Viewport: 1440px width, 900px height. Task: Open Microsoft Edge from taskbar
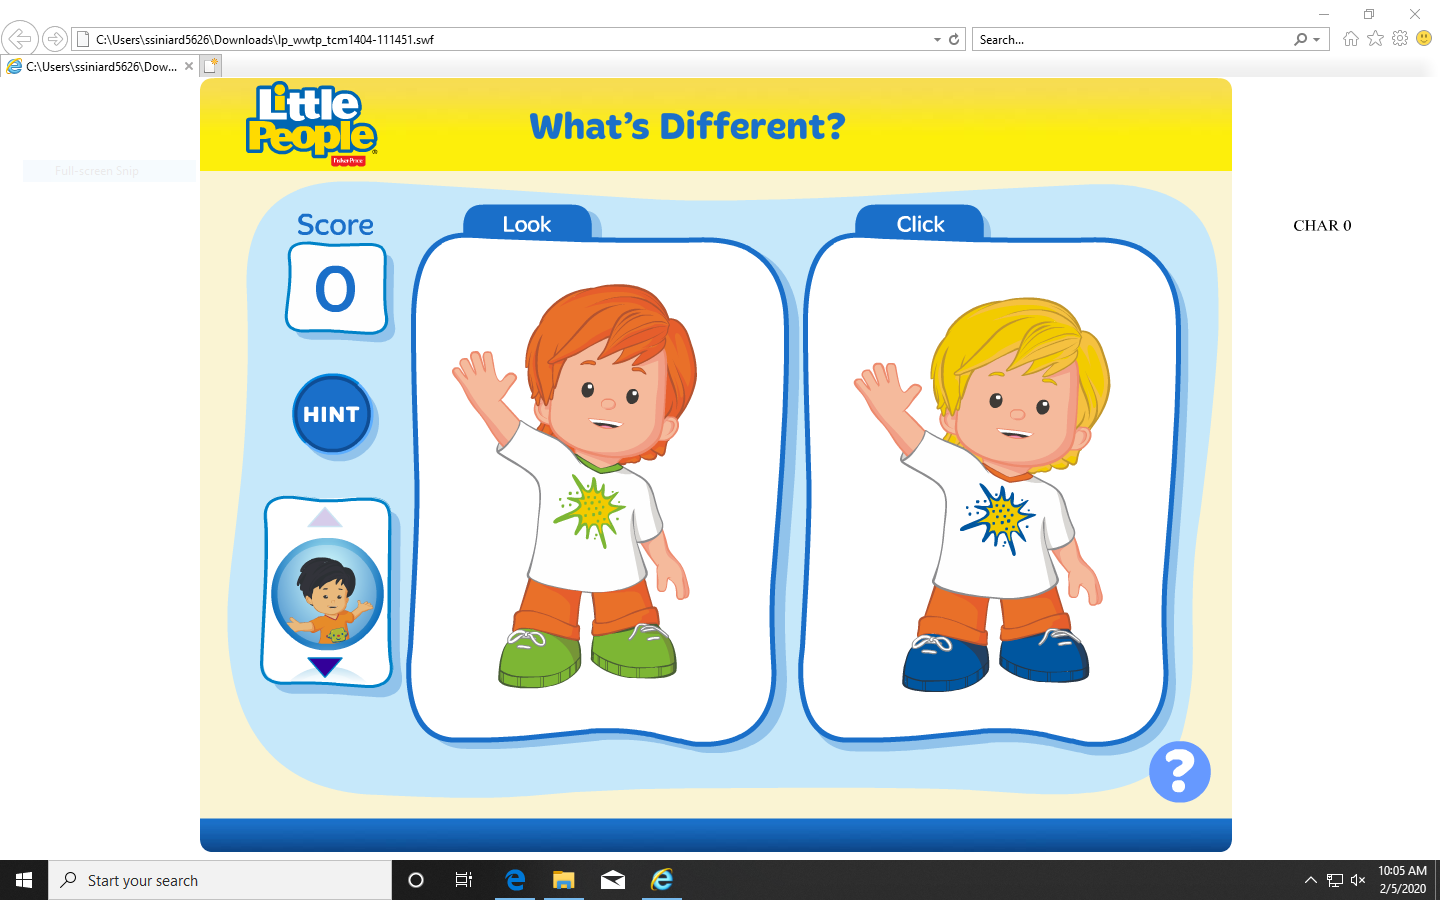pos(515,880)
